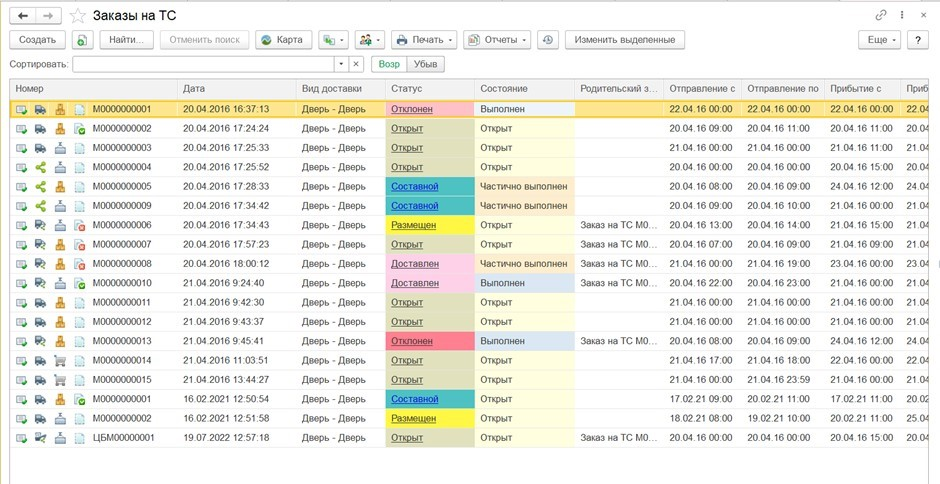Viewport: 940px width, 484px height.
Task: Open the Сортировать field dropdown arrow
Action: pyautogui.click(x=341, y=64)
